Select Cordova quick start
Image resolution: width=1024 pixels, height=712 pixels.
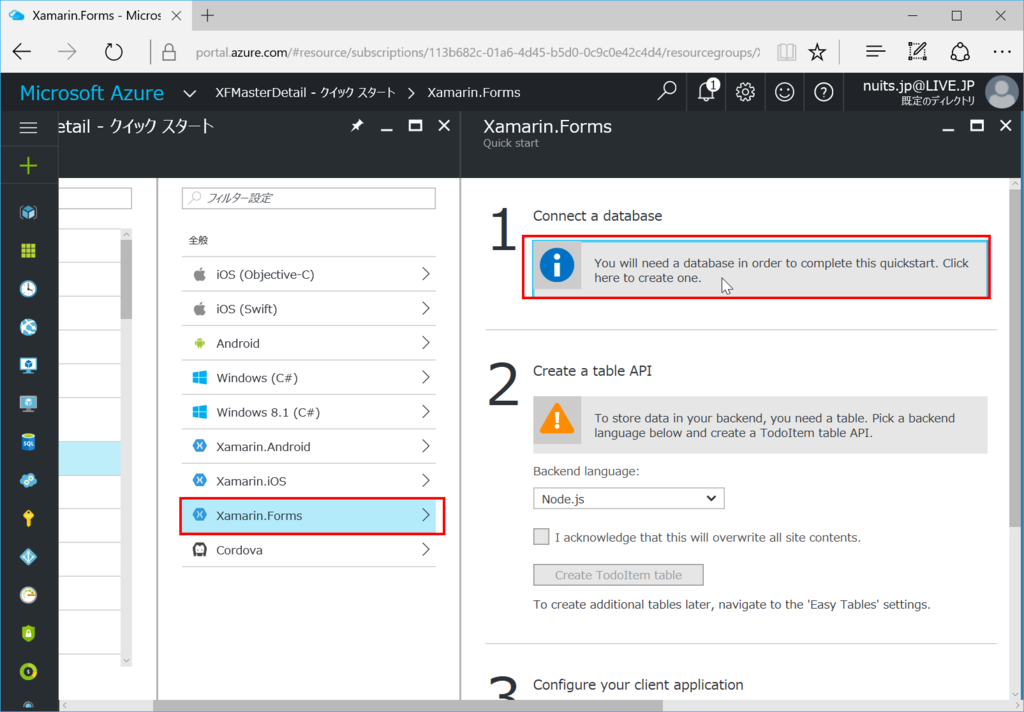(x=308, y=550)
